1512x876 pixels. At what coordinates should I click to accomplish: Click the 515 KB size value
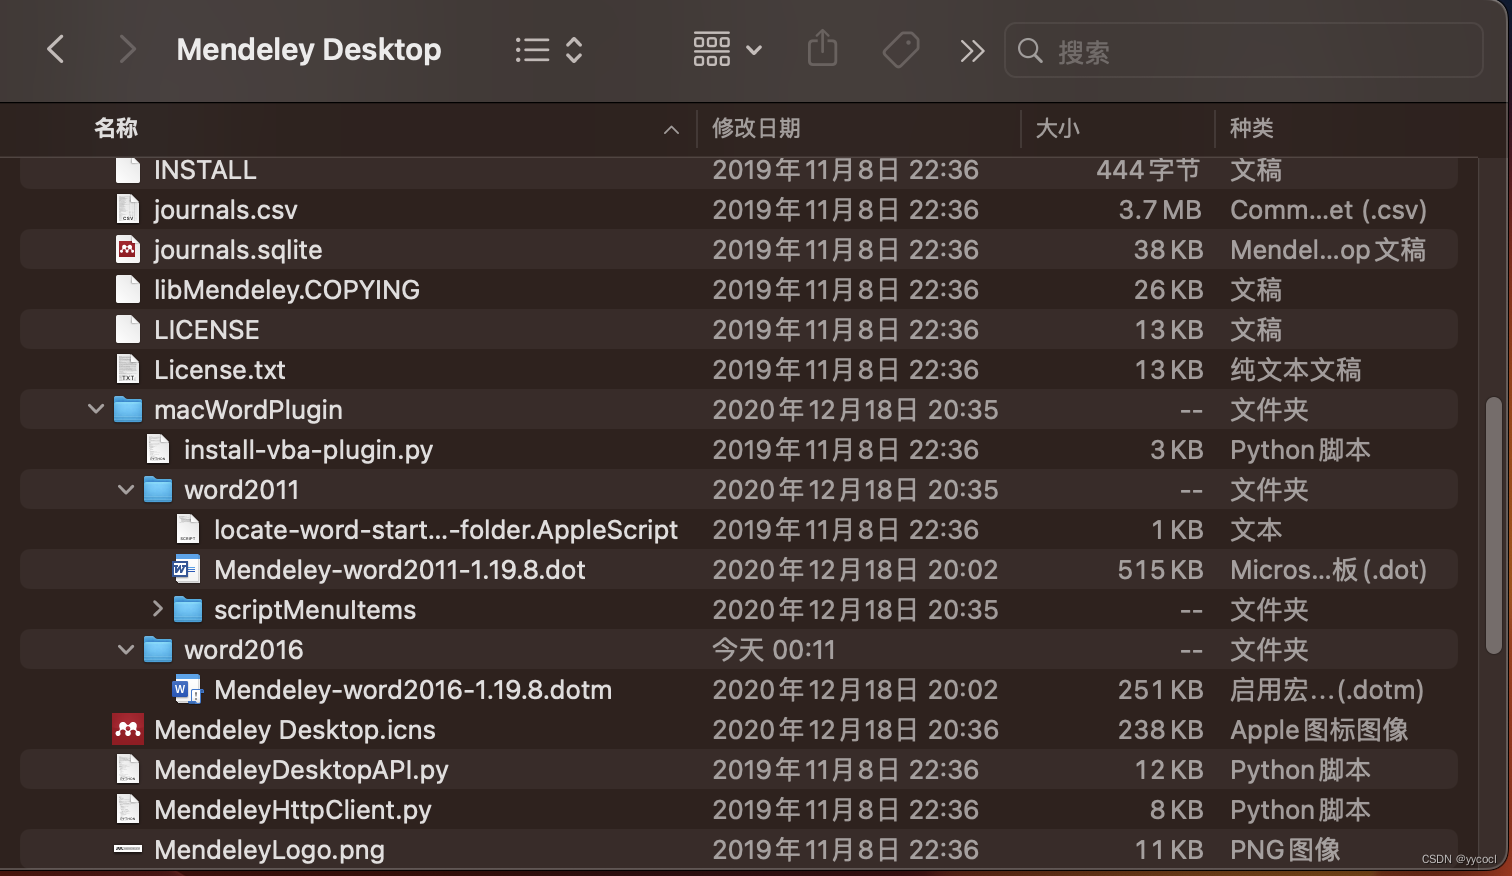tap(1160, 570)
